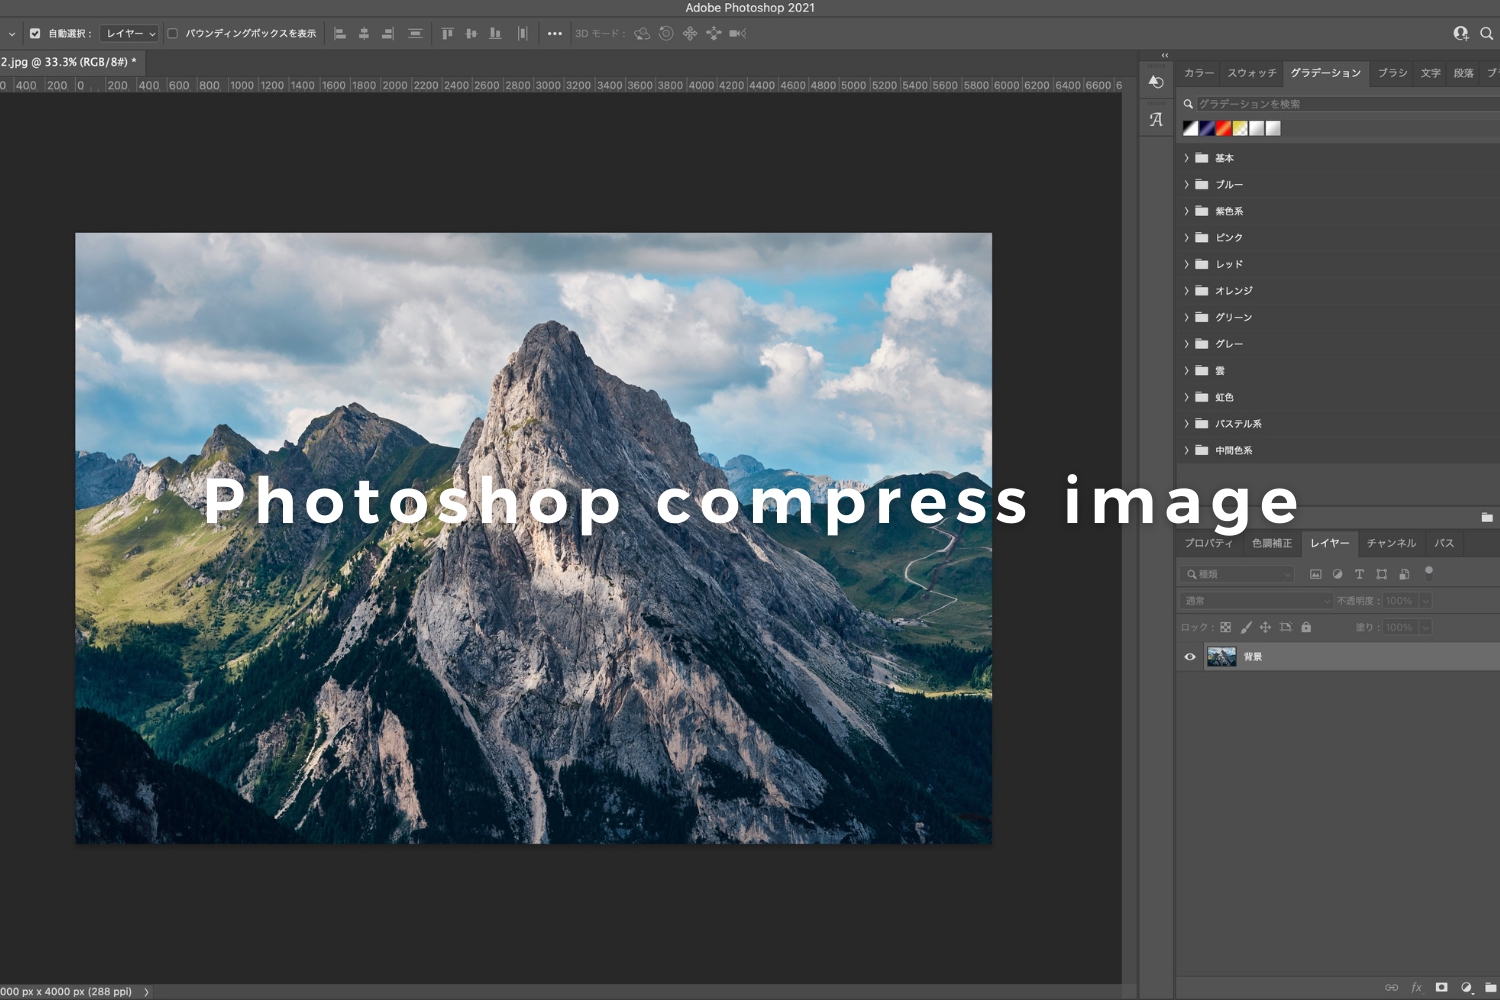Toggle the artboard nesting lock
Viewport: 1500px width, 1000px height.
(1286, 628)
